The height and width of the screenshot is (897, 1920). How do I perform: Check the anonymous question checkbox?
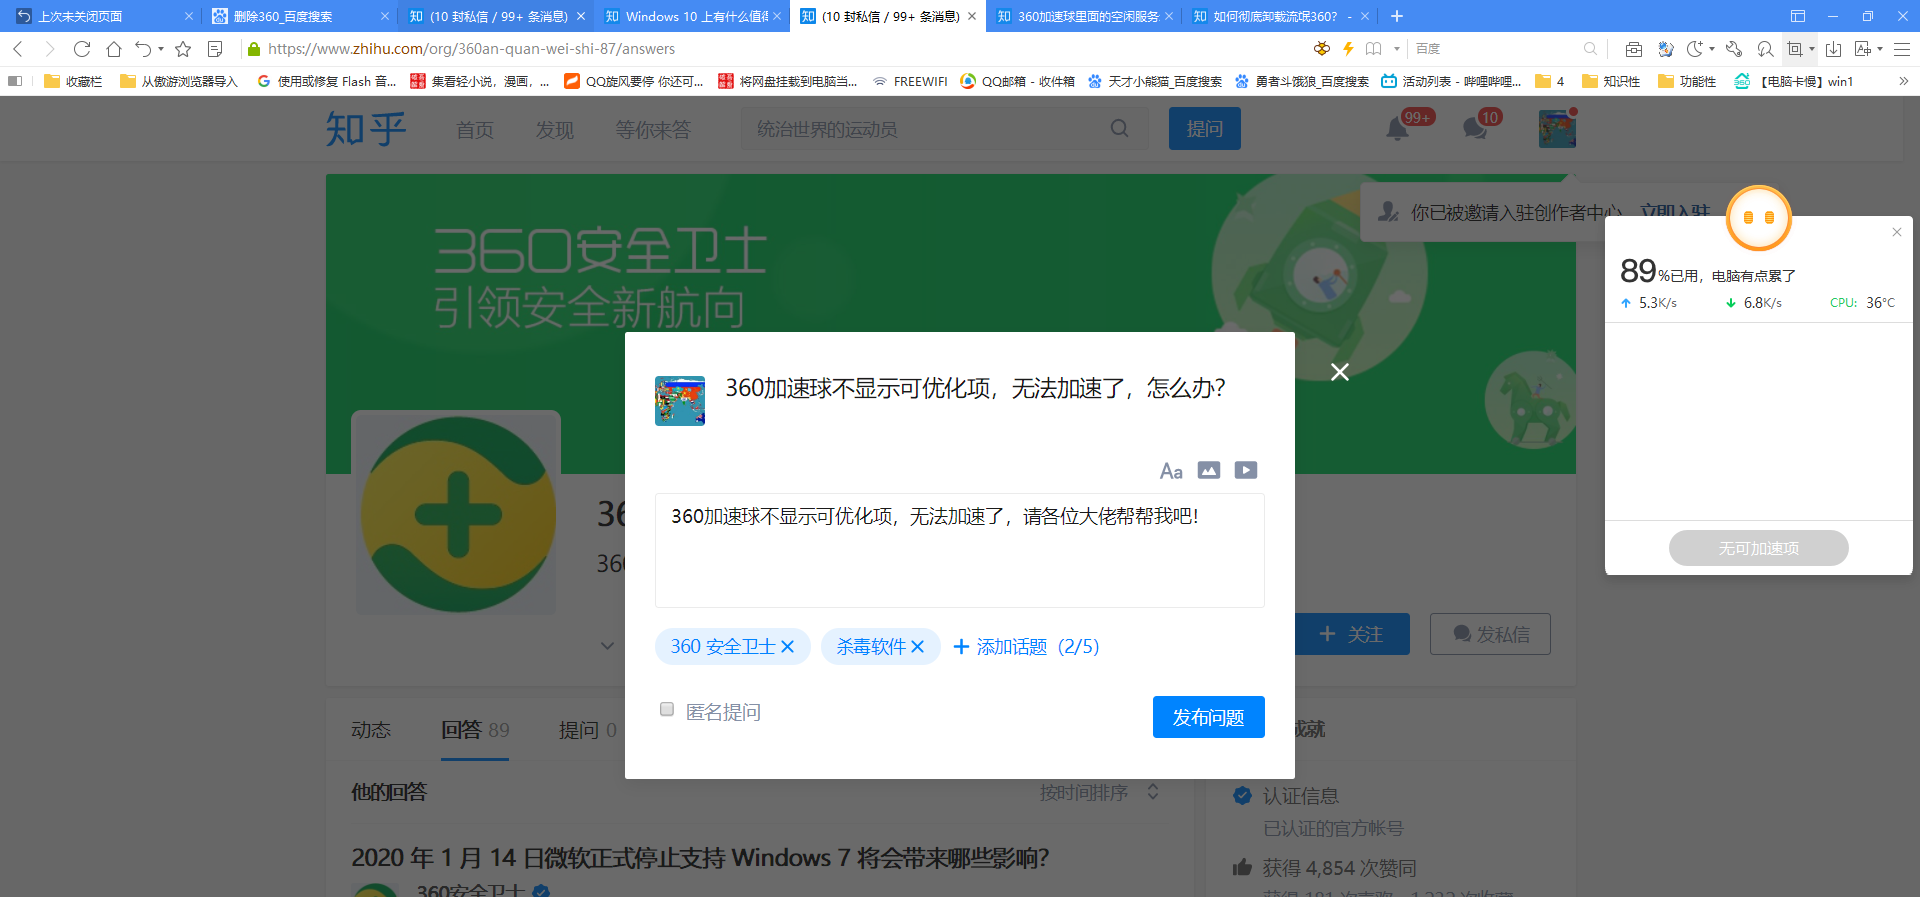pyautogui.click(x=667, y=709)
